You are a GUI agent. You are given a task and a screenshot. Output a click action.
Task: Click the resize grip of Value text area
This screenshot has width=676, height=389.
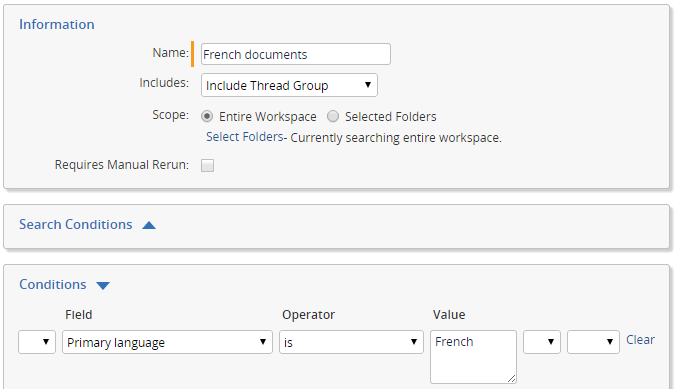click(512, 379)
